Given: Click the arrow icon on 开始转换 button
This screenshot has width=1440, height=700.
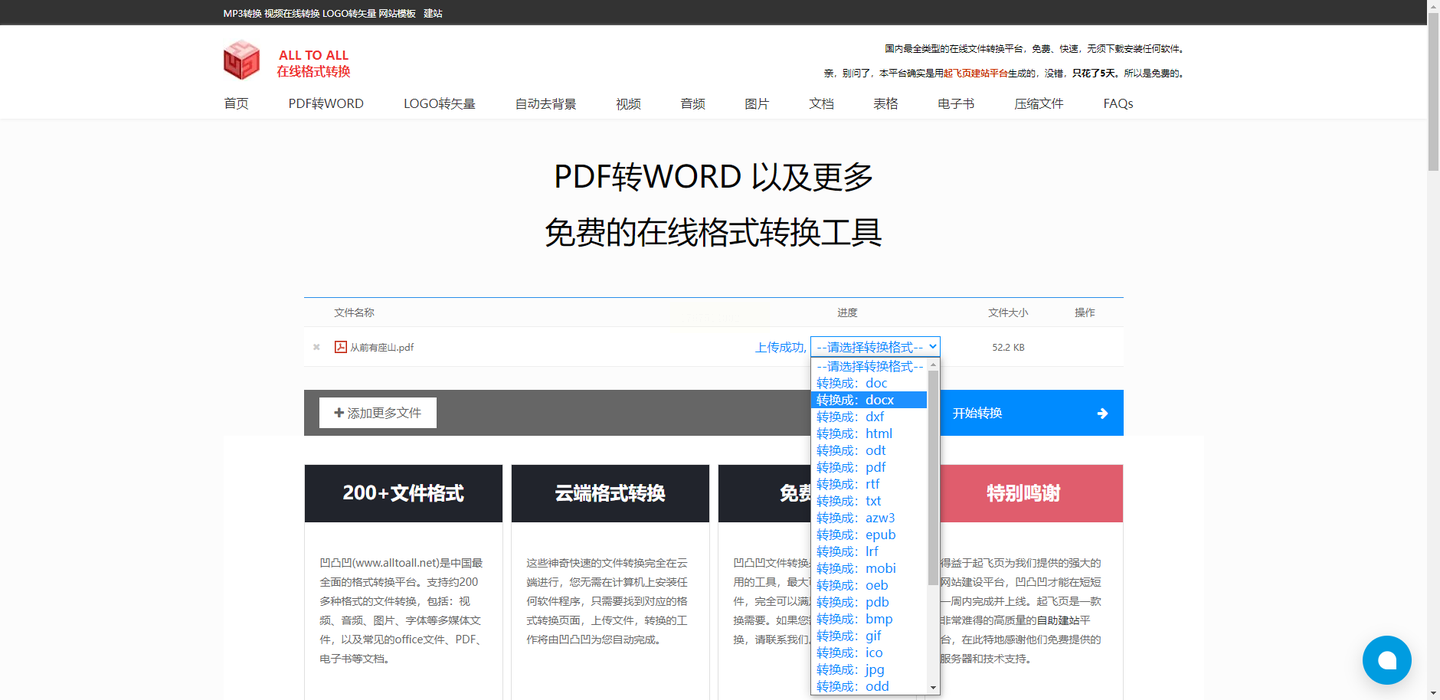Looking at the screenshot, I should tap(1102, 414).
